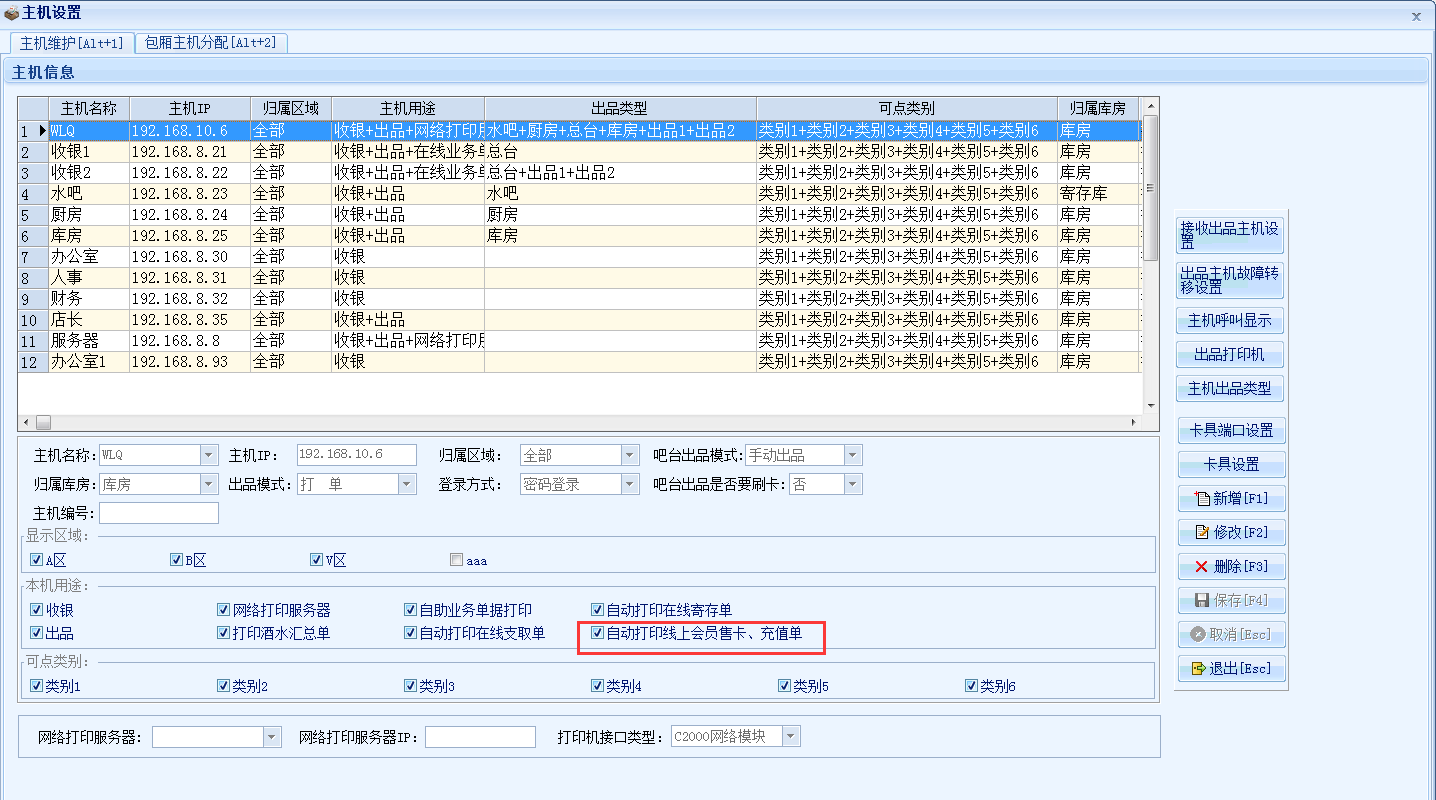Toggle 自动打印在线寄存单 checkbox

pos(597,610)
